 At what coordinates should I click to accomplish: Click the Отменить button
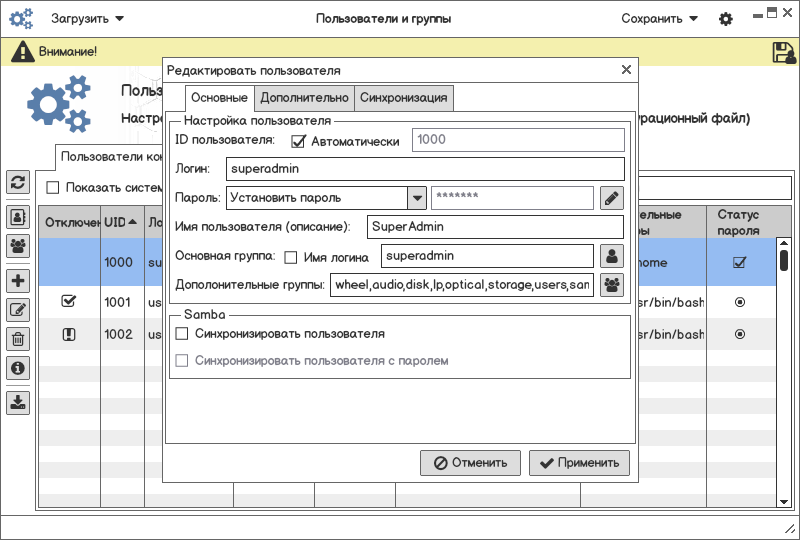[x=470, y=463]
